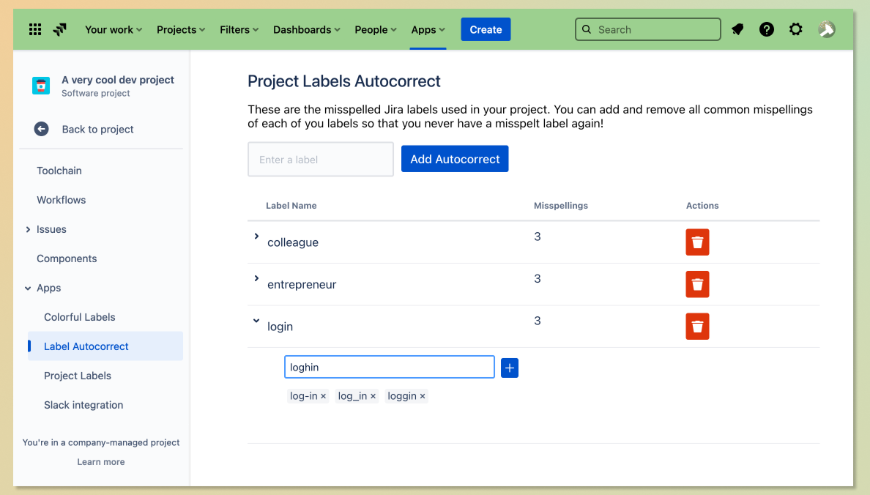Open the app switcher grid icon
The height and width of the screenshot is (495, 870).
tap(35, 30)
